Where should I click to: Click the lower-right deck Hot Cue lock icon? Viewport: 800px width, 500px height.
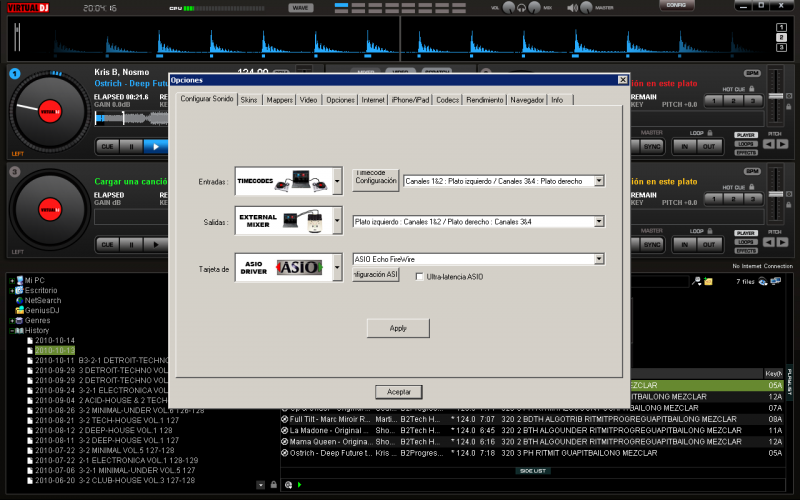click(x=751, y=187)
